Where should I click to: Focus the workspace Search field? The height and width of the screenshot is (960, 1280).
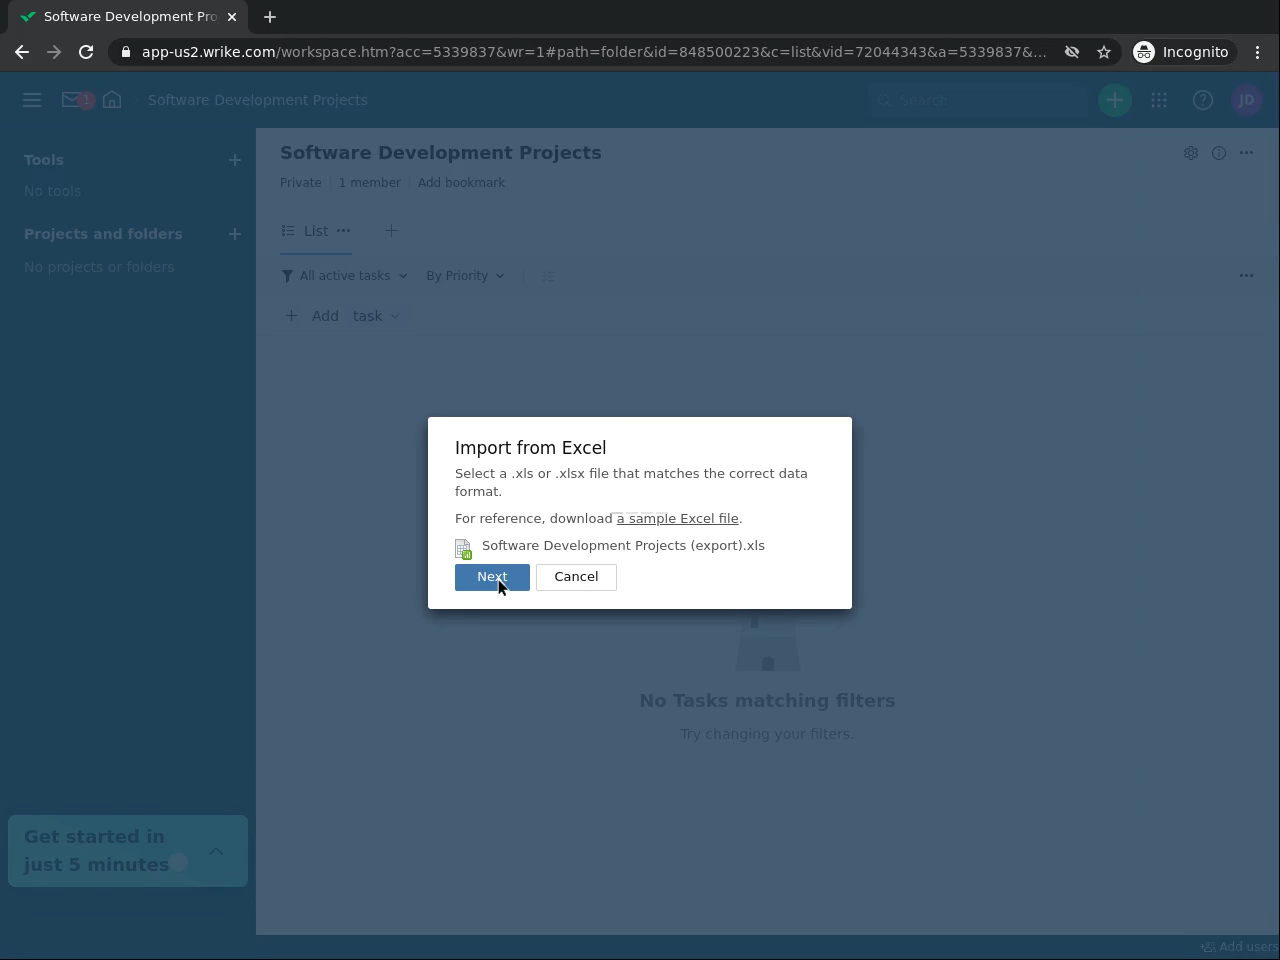(978, 100)
